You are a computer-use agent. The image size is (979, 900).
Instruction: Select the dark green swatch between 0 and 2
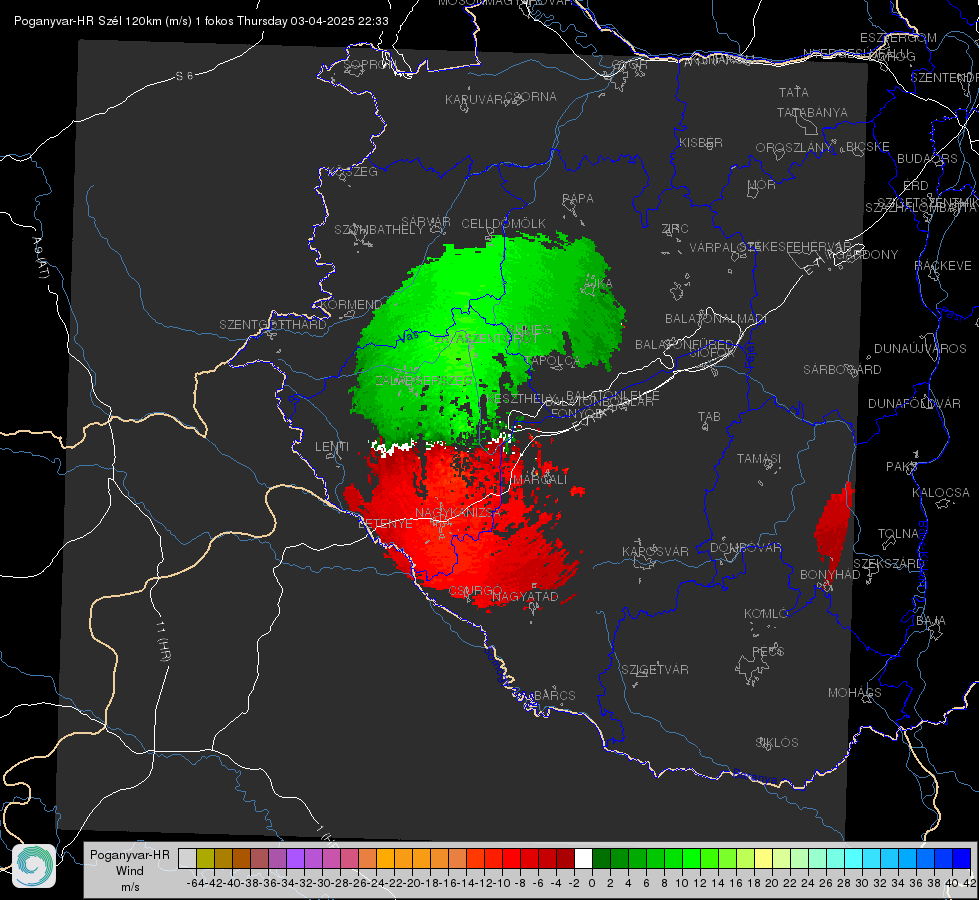[x=601, y=858]
